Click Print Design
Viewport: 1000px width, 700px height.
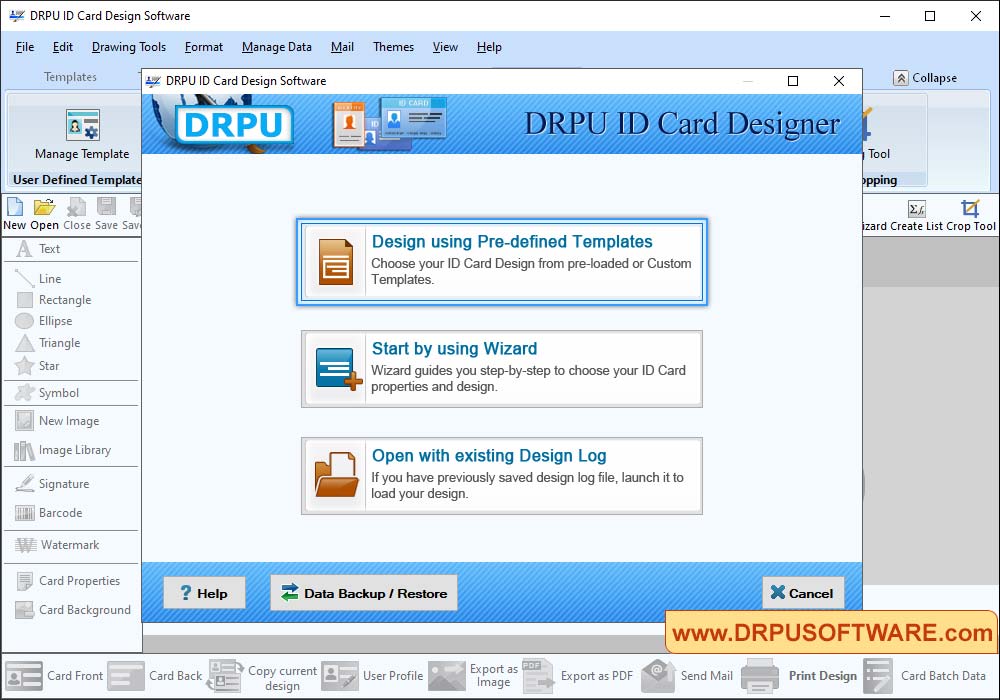point(800,676)
